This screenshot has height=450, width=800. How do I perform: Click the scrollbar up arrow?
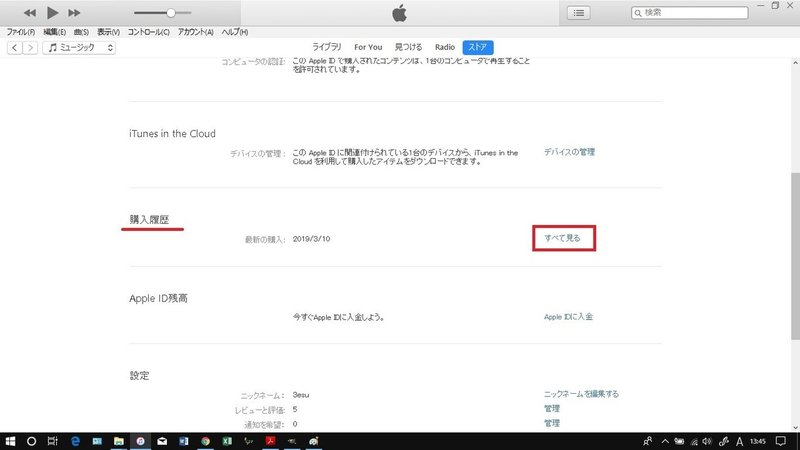(x=795, y=63)
